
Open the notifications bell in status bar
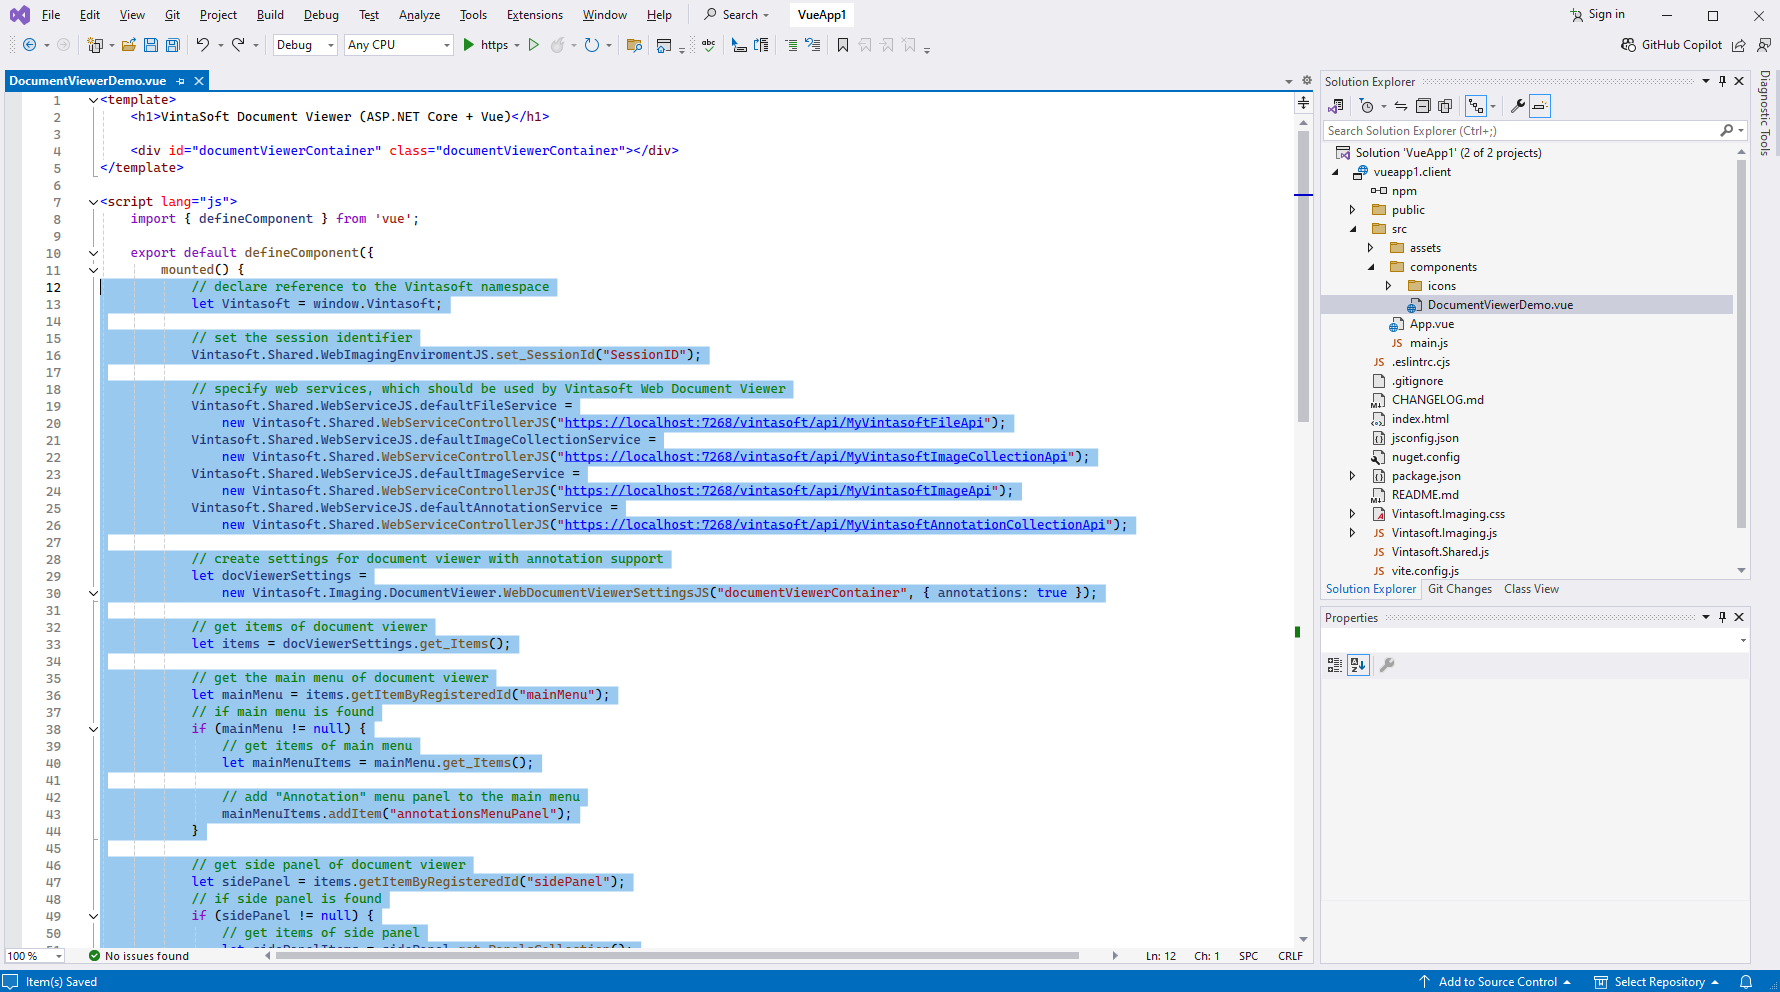click(x=1746, y=982)
